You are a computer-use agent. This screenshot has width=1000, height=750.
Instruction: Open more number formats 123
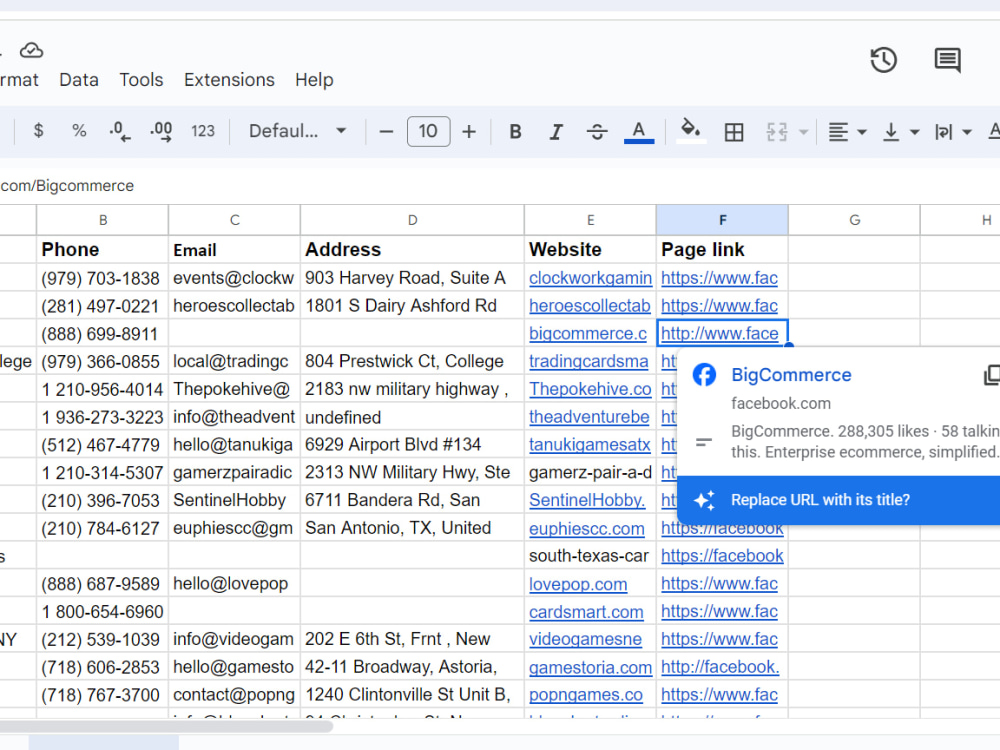tap(203, 131)
